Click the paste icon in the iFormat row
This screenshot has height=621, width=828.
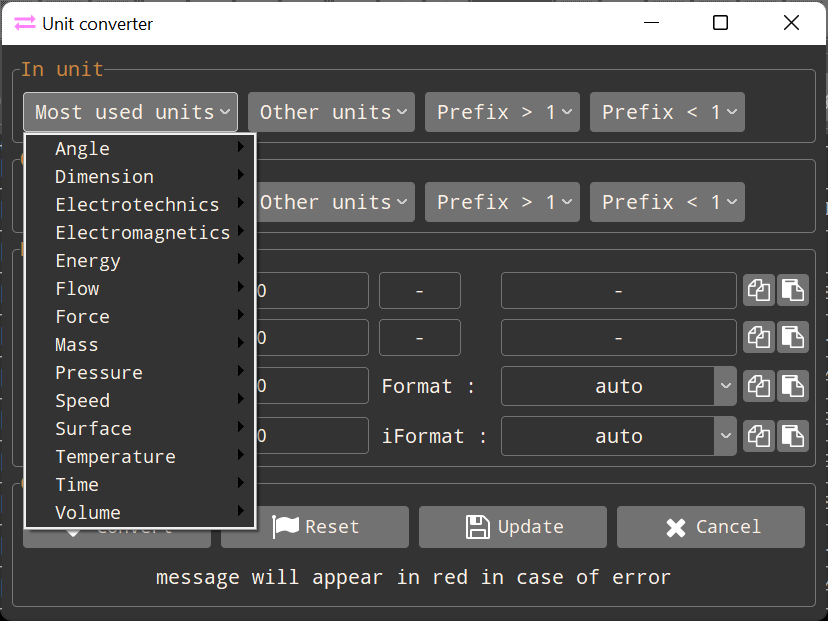point(793,436)
